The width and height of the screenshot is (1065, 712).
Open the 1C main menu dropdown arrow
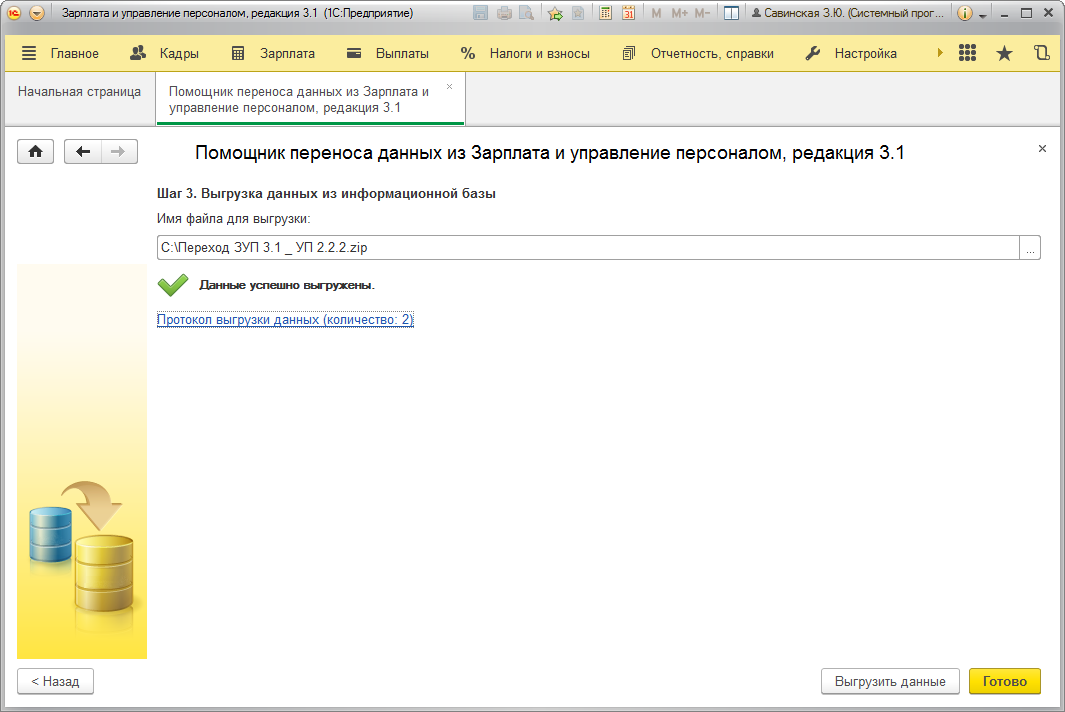(37, 14)
